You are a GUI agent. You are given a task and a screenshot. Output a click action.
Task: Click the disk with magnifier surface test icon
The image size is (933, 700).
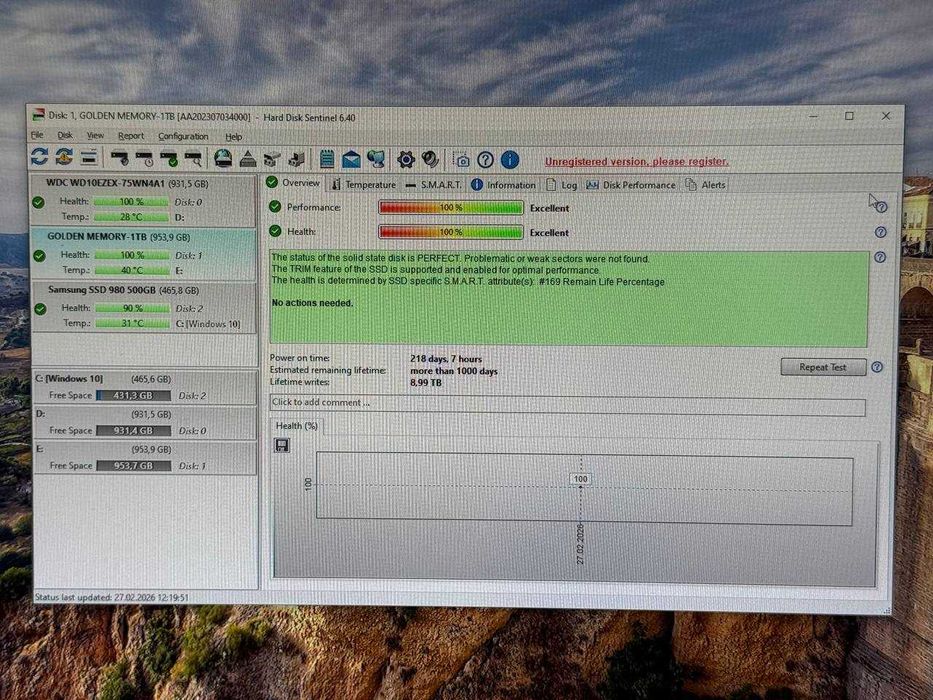[x=193, y=158]
